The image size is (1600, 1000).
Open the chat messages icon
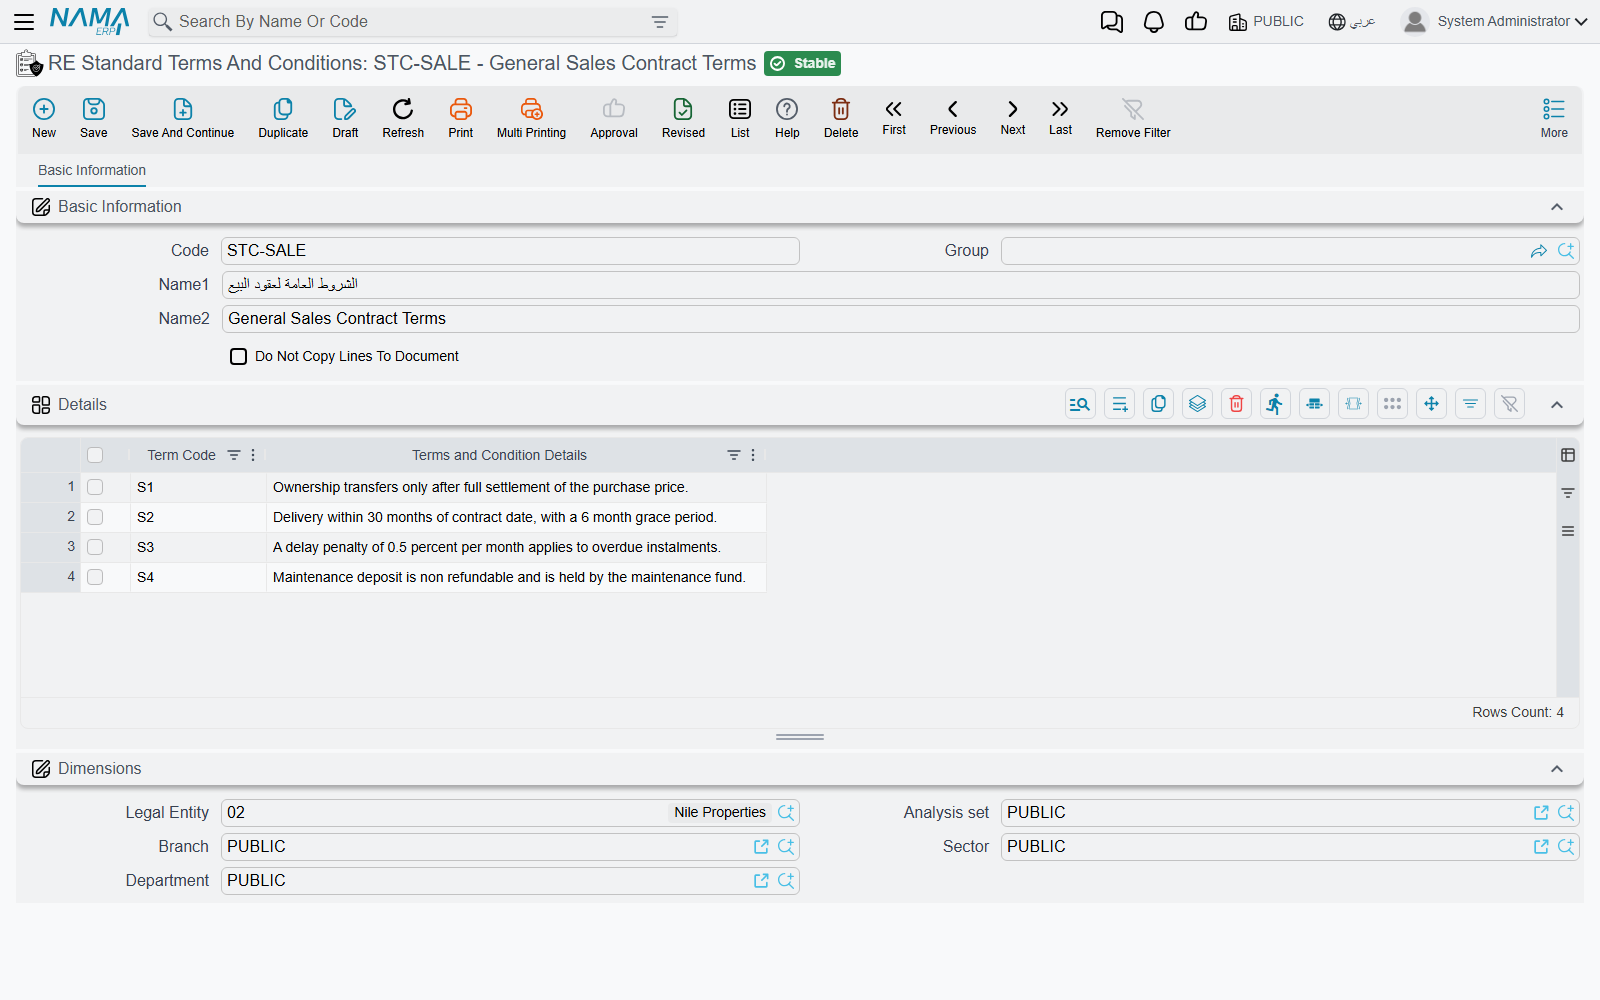tap(1111, 22)
